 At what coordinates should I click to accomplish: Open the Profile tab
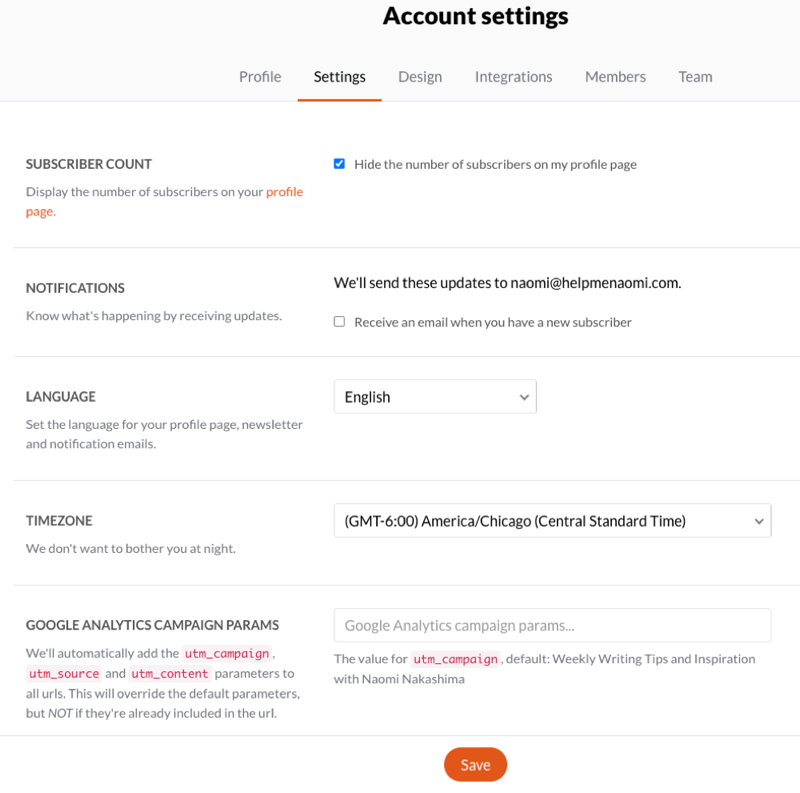[x=260, y=77]
